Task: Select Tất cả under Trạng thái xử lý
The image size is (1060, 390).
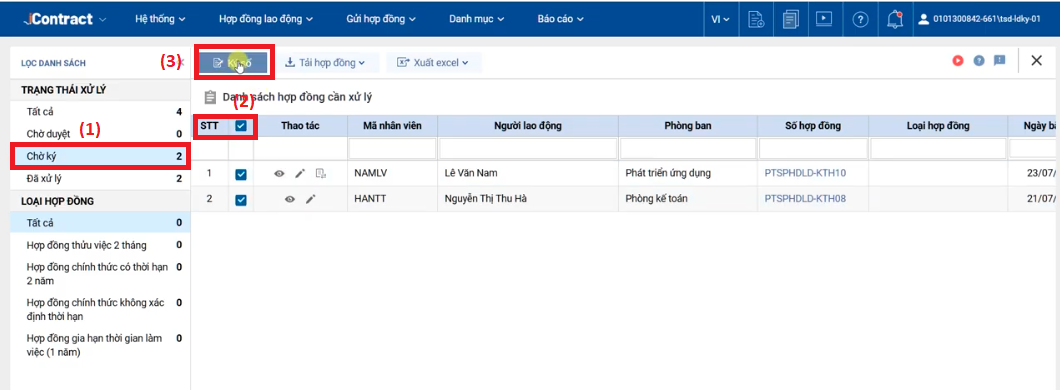Action: pyautogui.click(x=100, y=112)
